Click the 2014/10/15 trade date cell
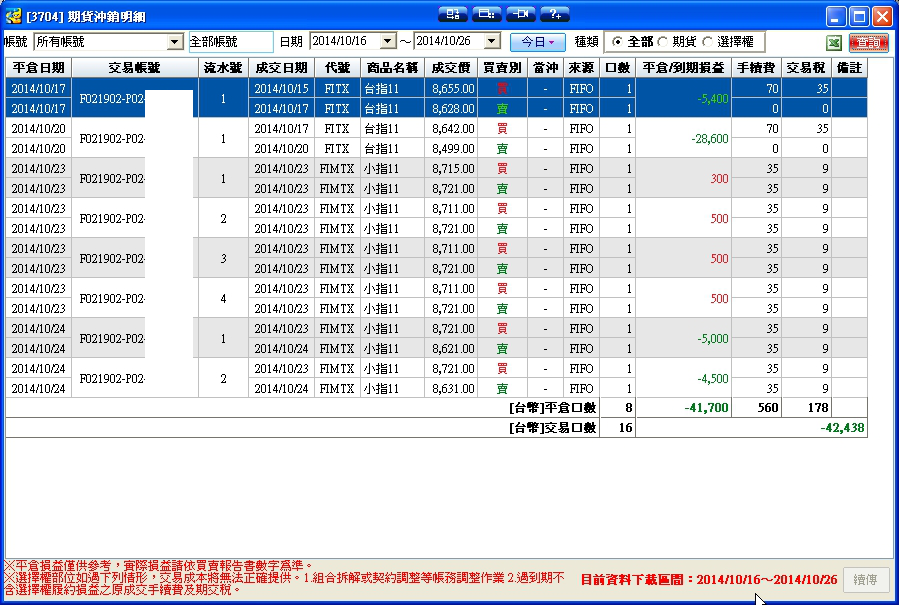This screenshot has height=605, width=899. [282, 88]
